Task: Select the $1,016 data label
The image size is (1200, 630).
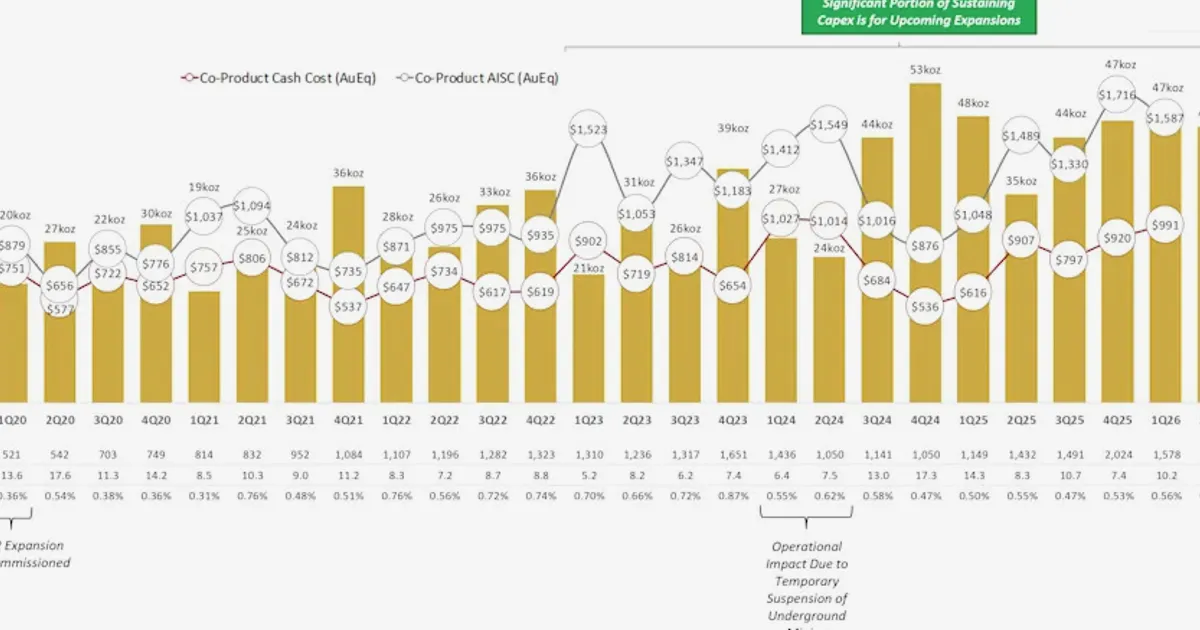Action: pos(877,221)
